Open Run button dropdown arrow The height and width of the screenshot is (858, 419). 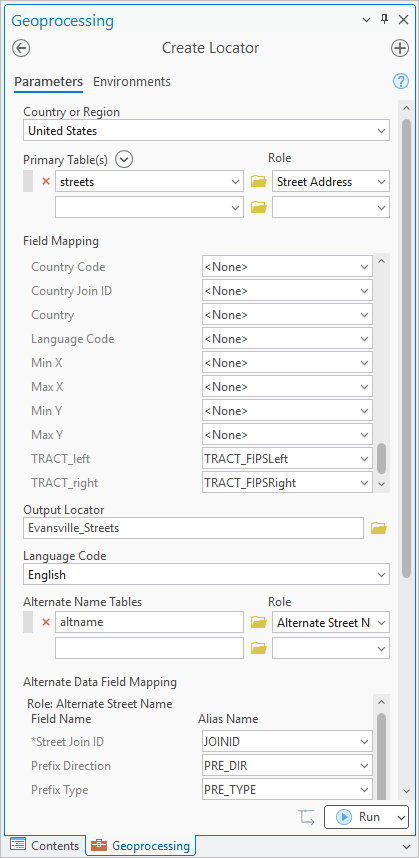pos(401,817)
